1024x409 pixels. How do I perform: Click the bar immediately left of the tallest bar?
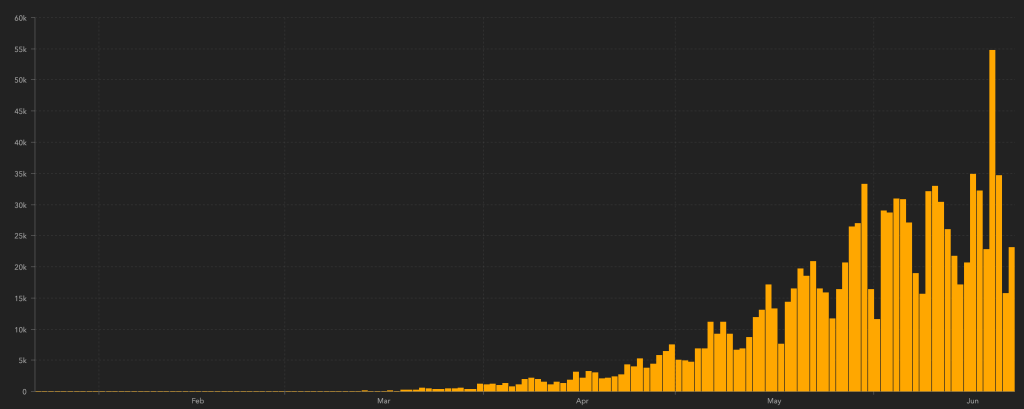pos(986,320)
